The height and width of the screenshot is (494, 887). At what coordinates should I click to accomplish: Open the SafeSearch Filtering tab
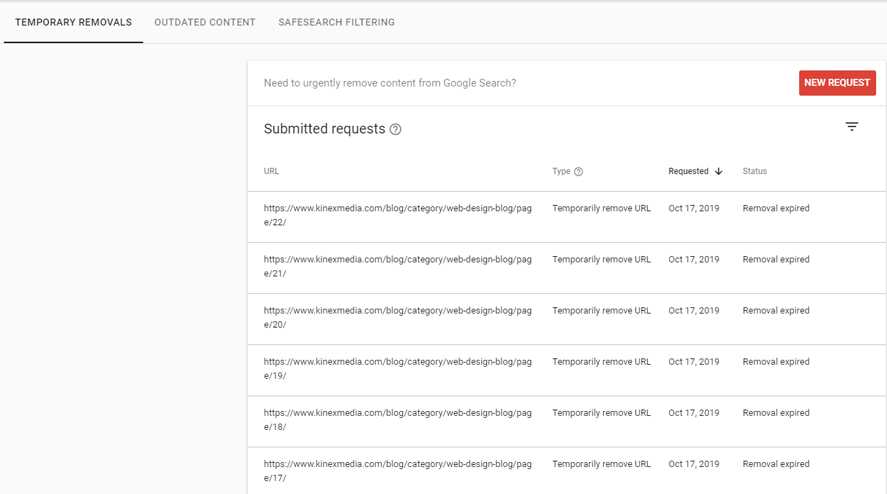(x=337, y=22)
